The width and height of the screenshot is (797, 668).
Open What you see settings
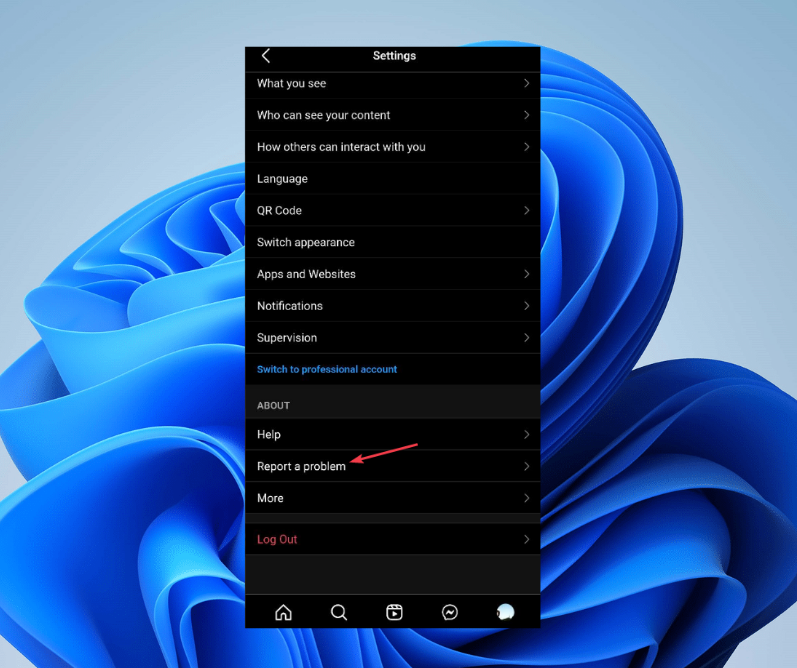pyautogui.click(x=392, y=83)
